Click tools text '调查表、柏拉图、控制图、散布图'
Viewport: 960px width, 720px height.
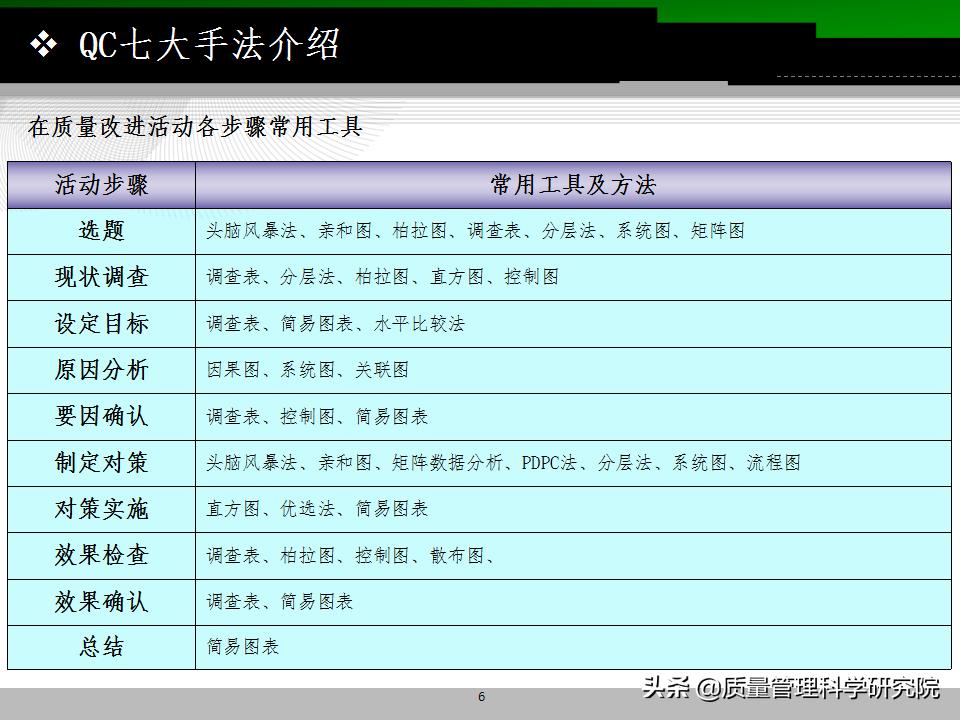coord(350,555)
